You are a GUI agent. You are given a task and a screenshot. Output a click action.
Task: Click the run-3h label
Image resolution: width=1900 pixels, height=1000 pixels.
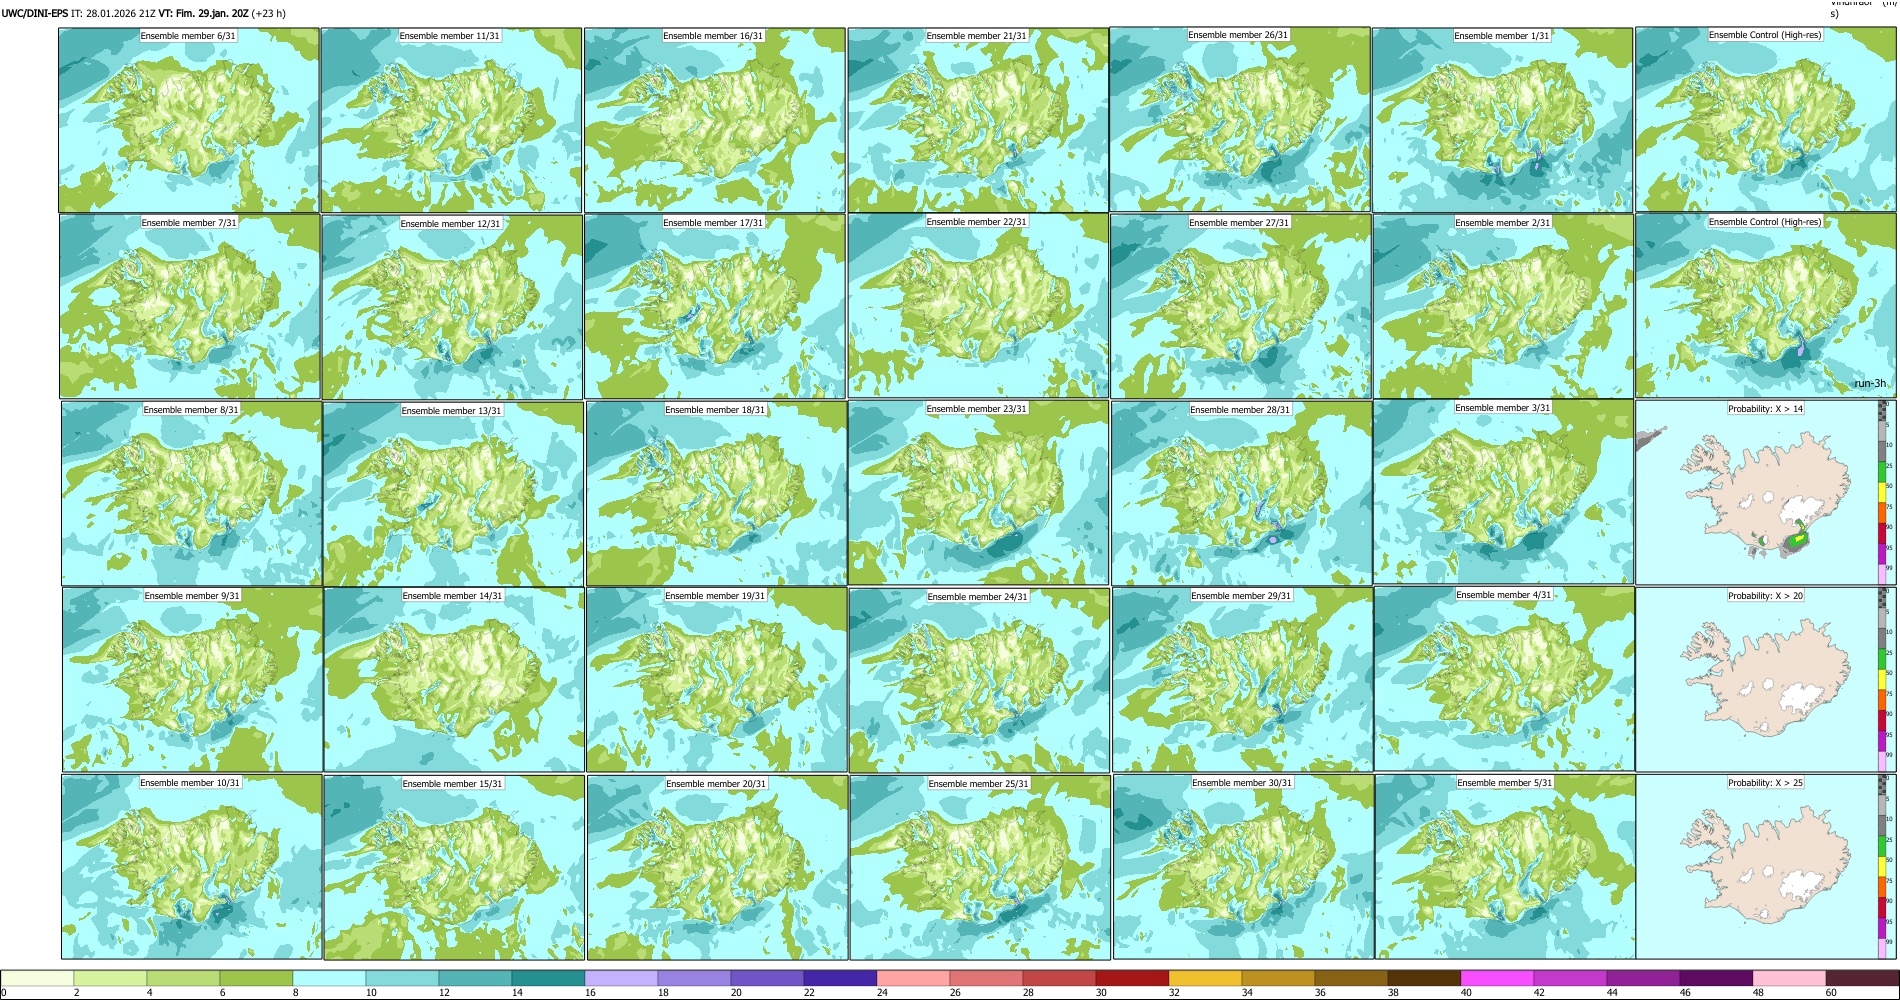coord(1870,384)
